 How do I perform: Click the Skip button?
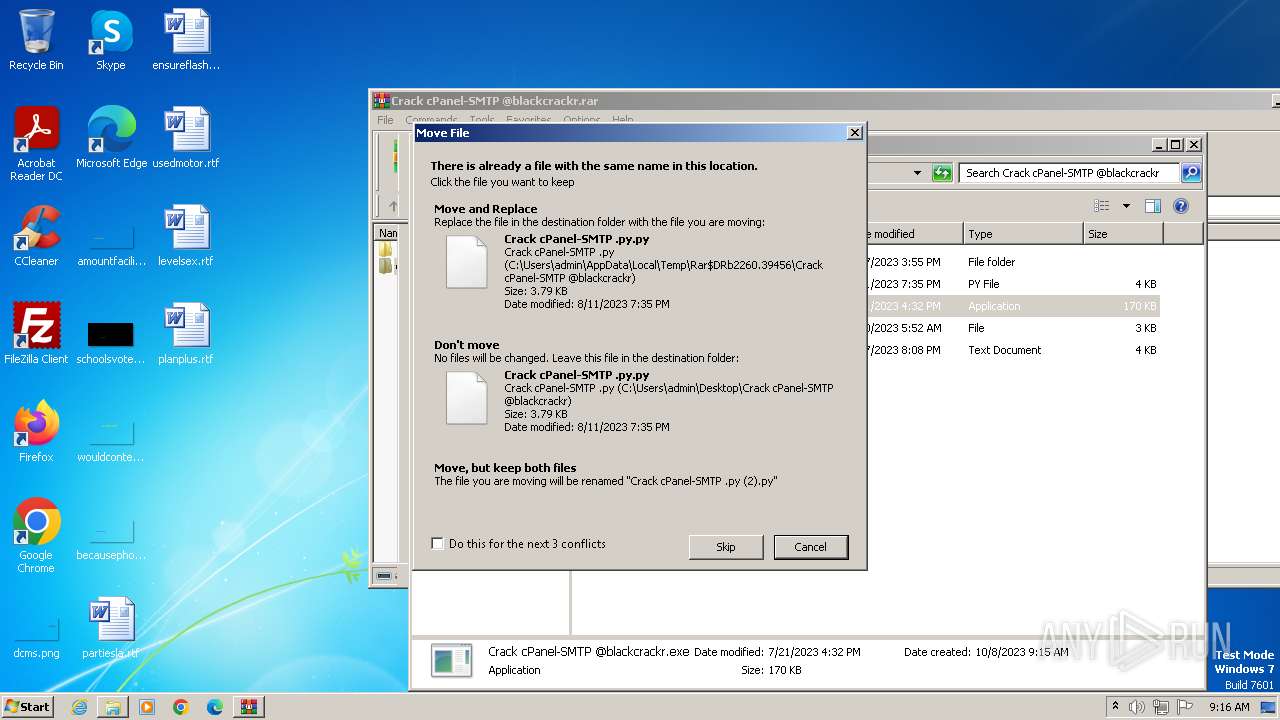(726, 547)
